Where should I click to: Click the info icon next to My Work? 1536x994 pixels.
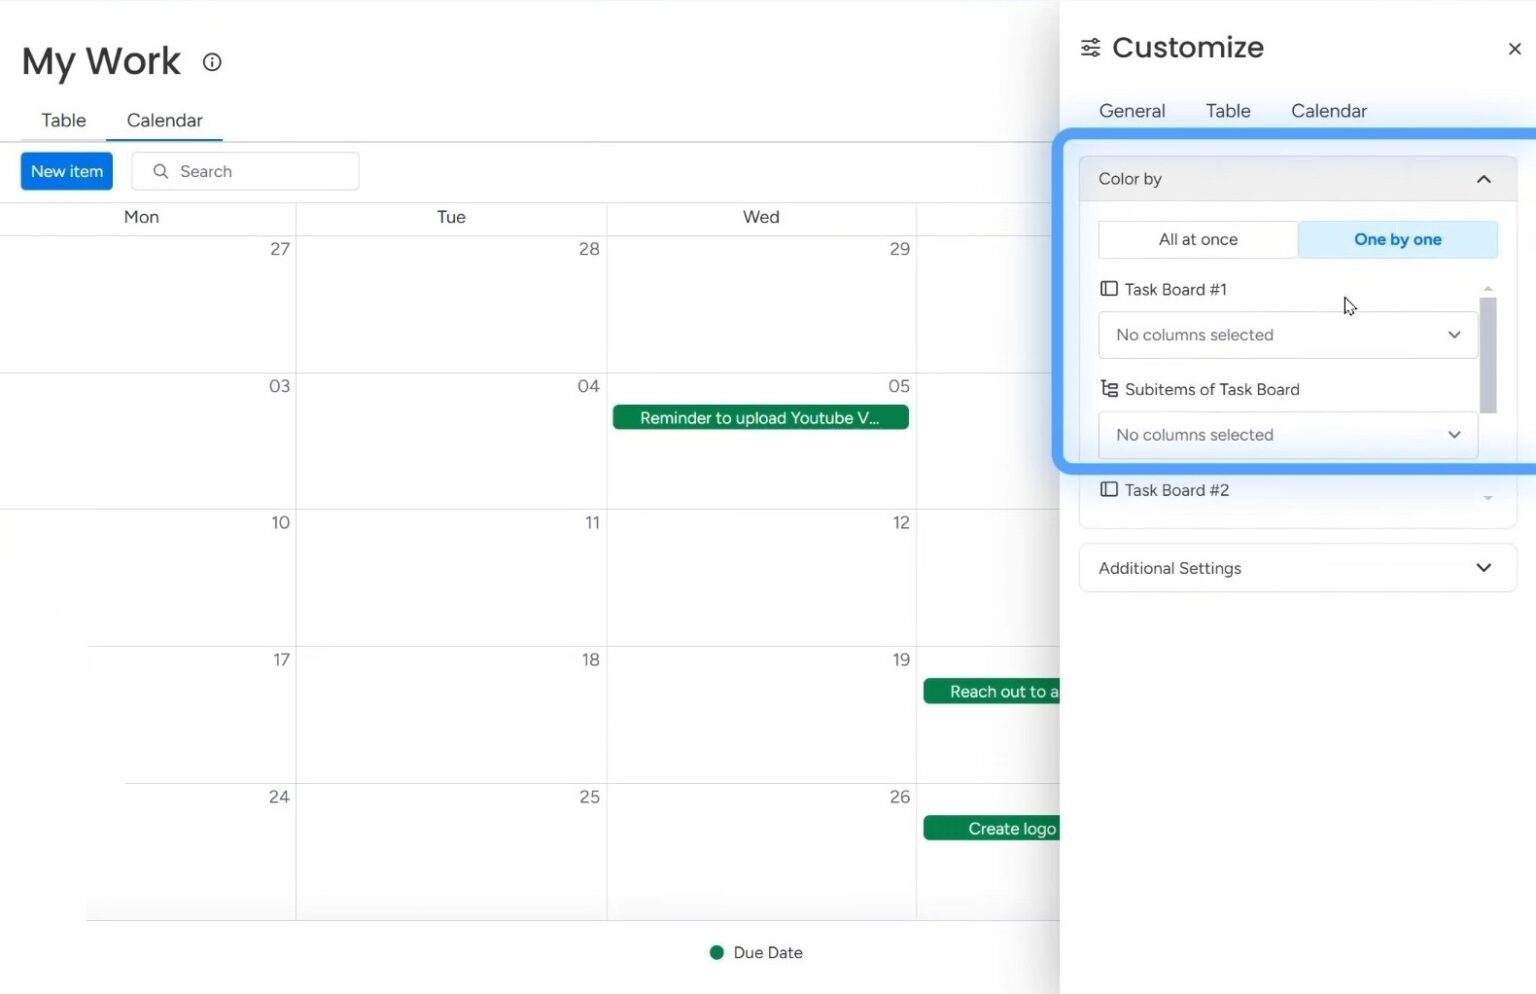pyautogui.click(x=211, y=62)
